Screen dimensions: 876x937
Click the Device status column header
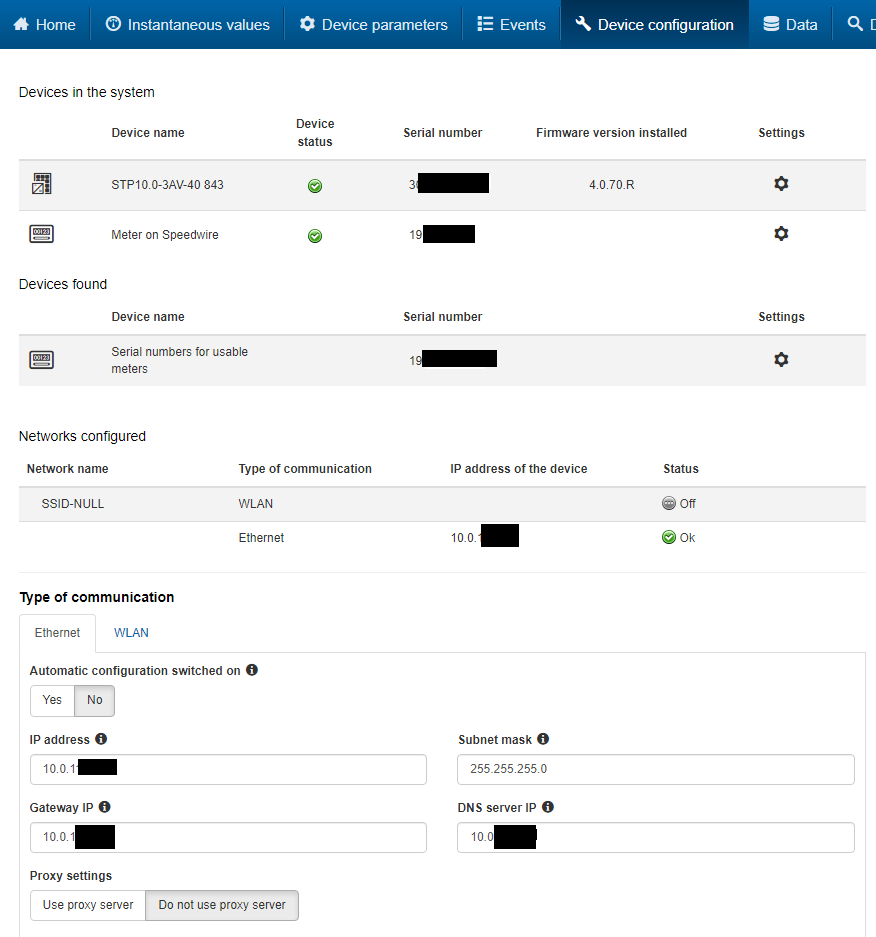click(x=315, y=133)
